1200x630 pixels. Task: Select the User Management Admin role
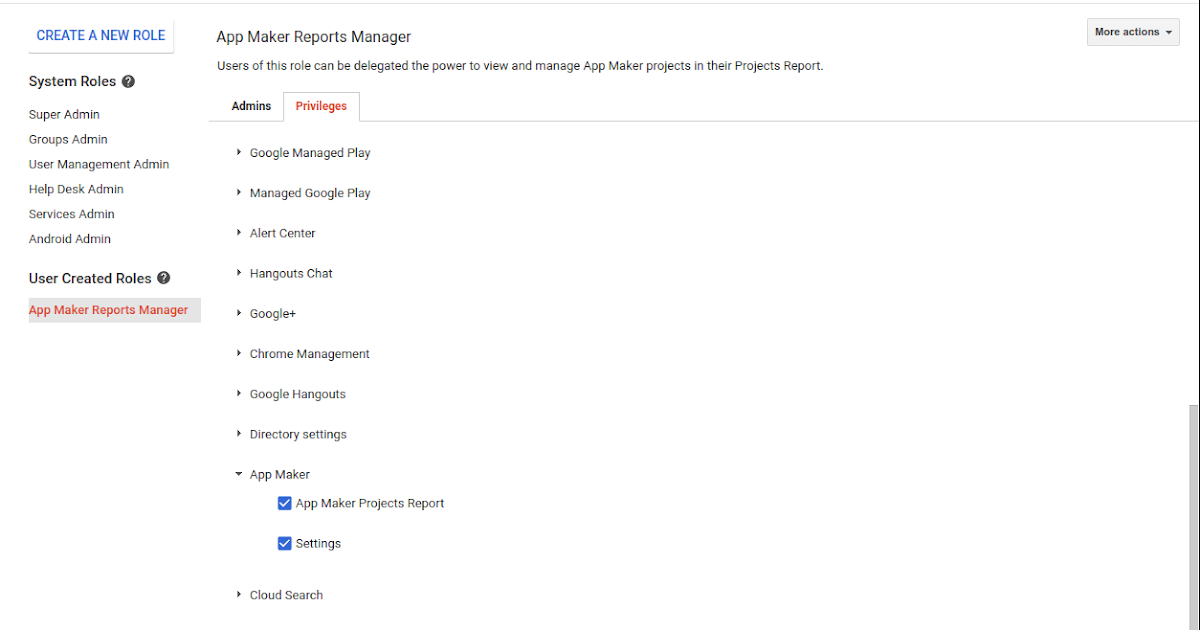(99, 163)
